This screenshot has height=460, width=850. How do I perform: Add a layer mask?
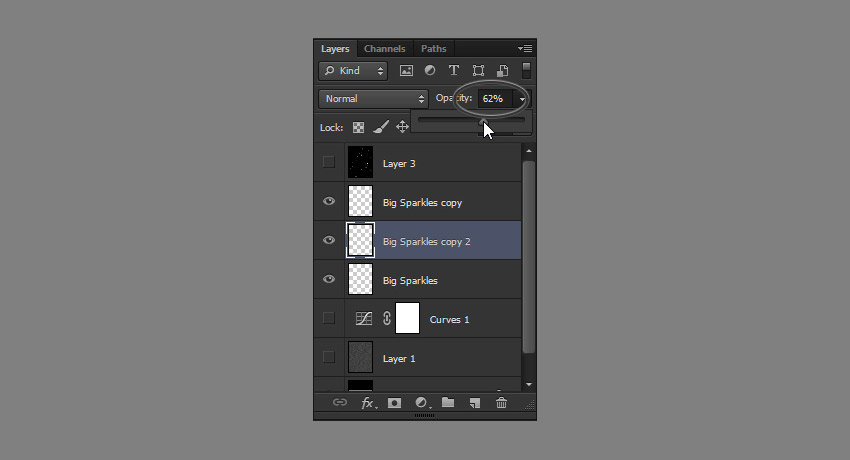tap(395, 403)
